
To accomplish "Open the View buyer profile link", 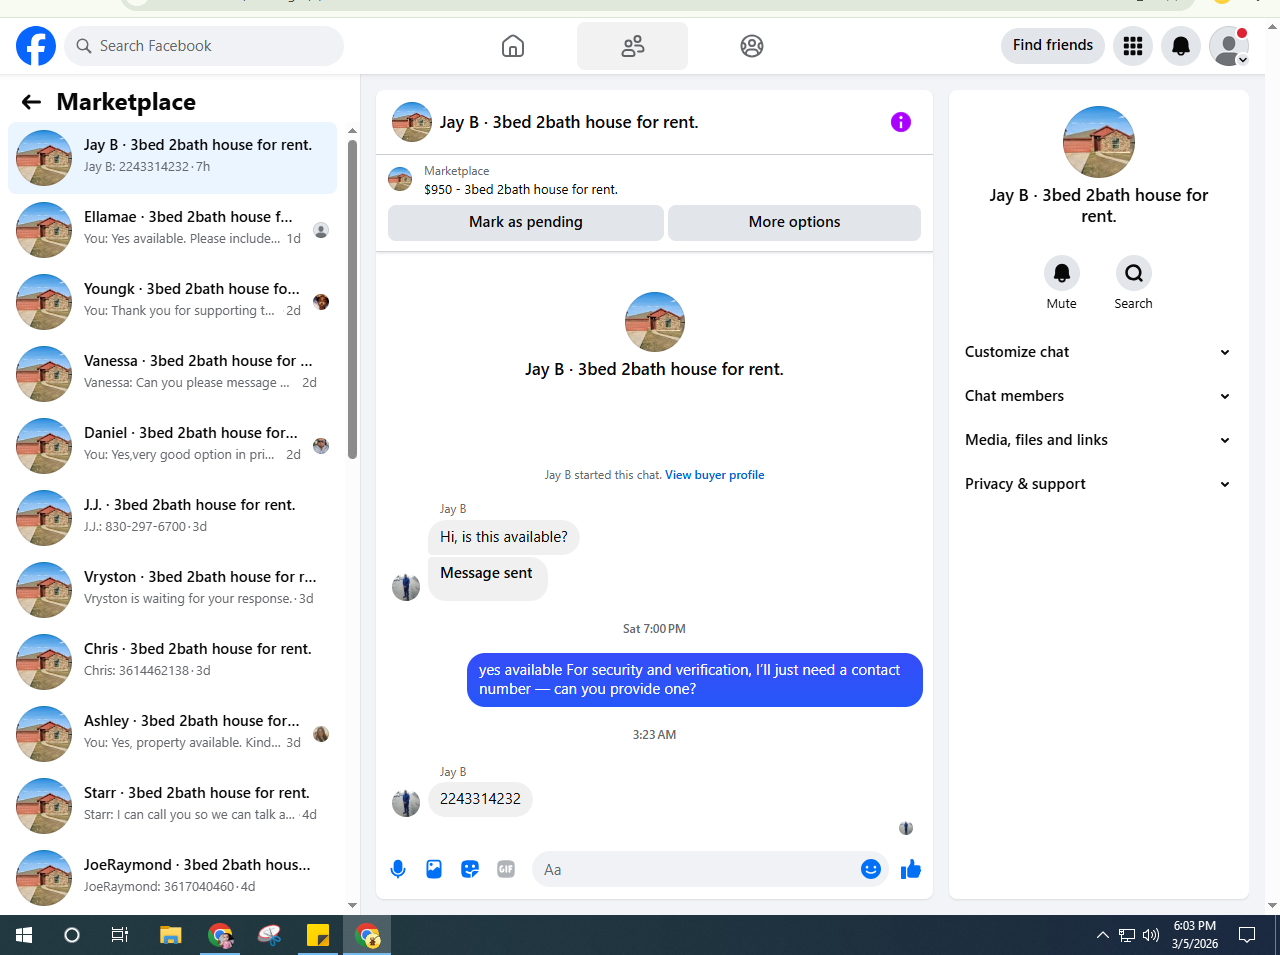I will (x=715, y=475).
